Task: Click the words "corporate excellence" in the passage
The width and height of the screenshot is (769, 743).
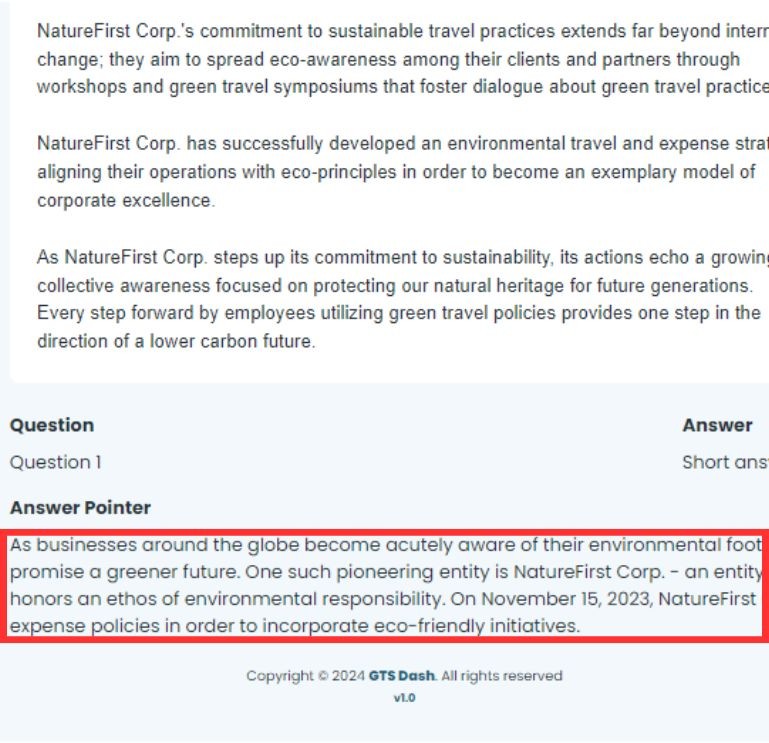Action: coord(126,200)
